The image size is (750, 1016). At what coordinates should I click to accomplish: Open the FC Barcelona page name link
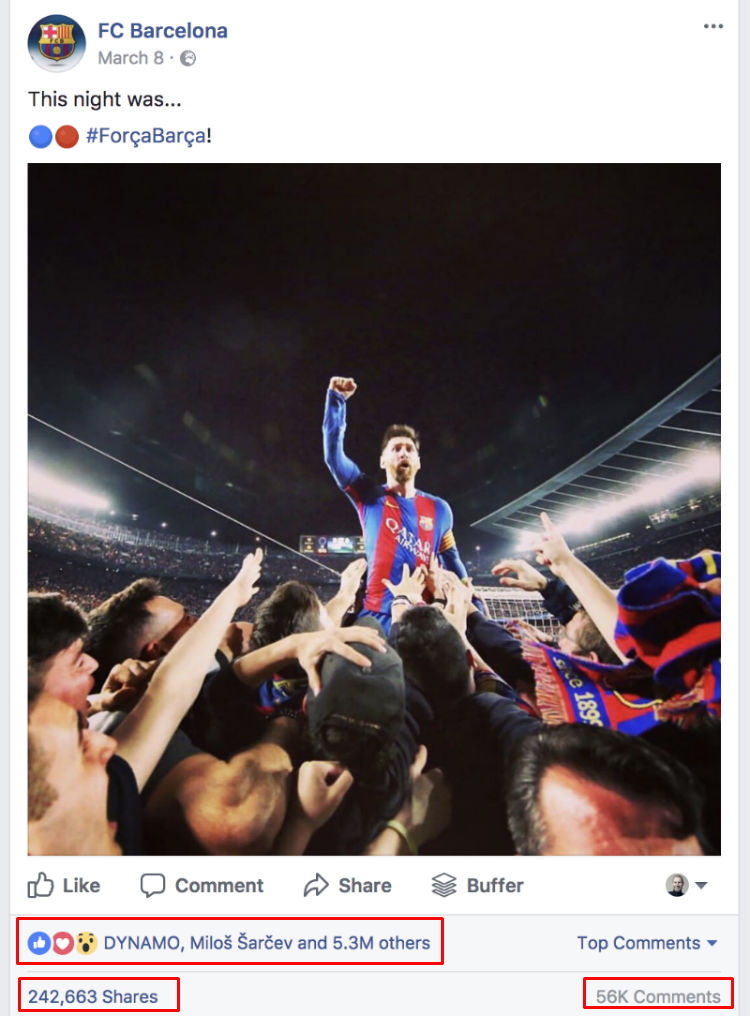click(163, 30)
